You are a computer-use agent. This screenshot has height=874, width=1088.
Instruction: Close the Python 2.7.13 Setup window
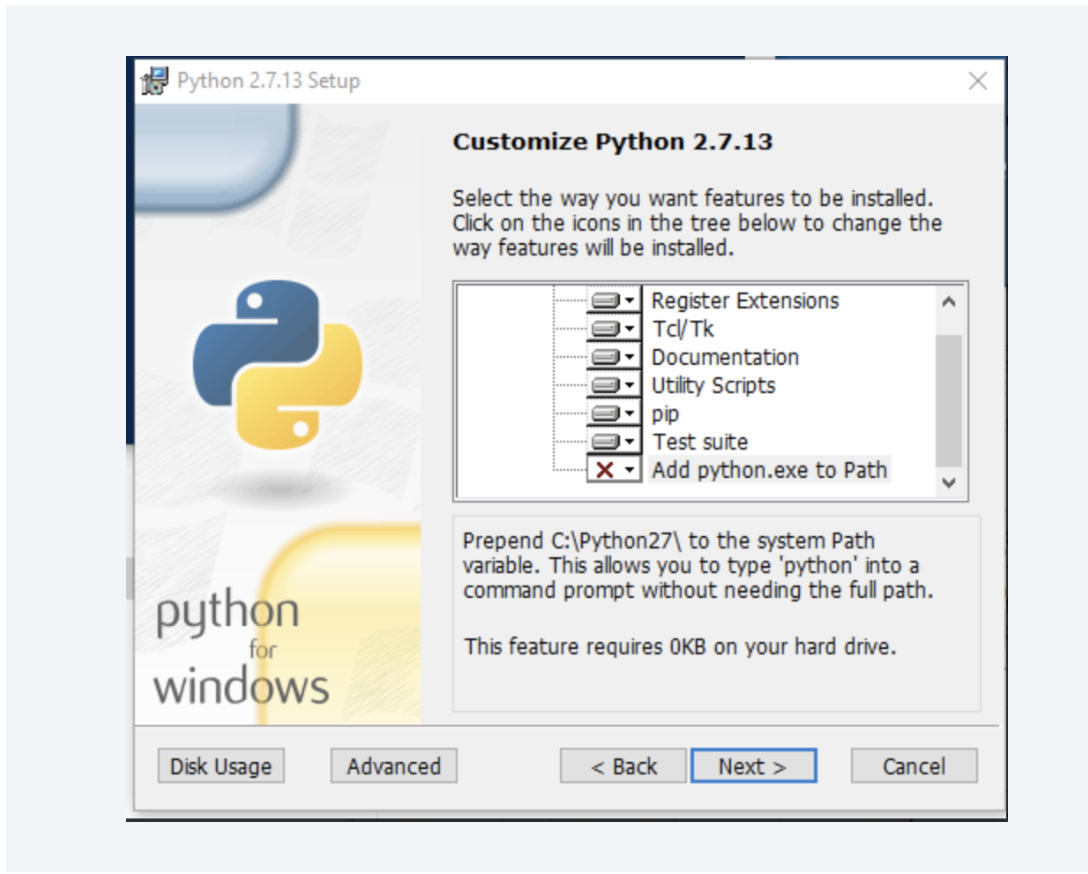(978, 81)
